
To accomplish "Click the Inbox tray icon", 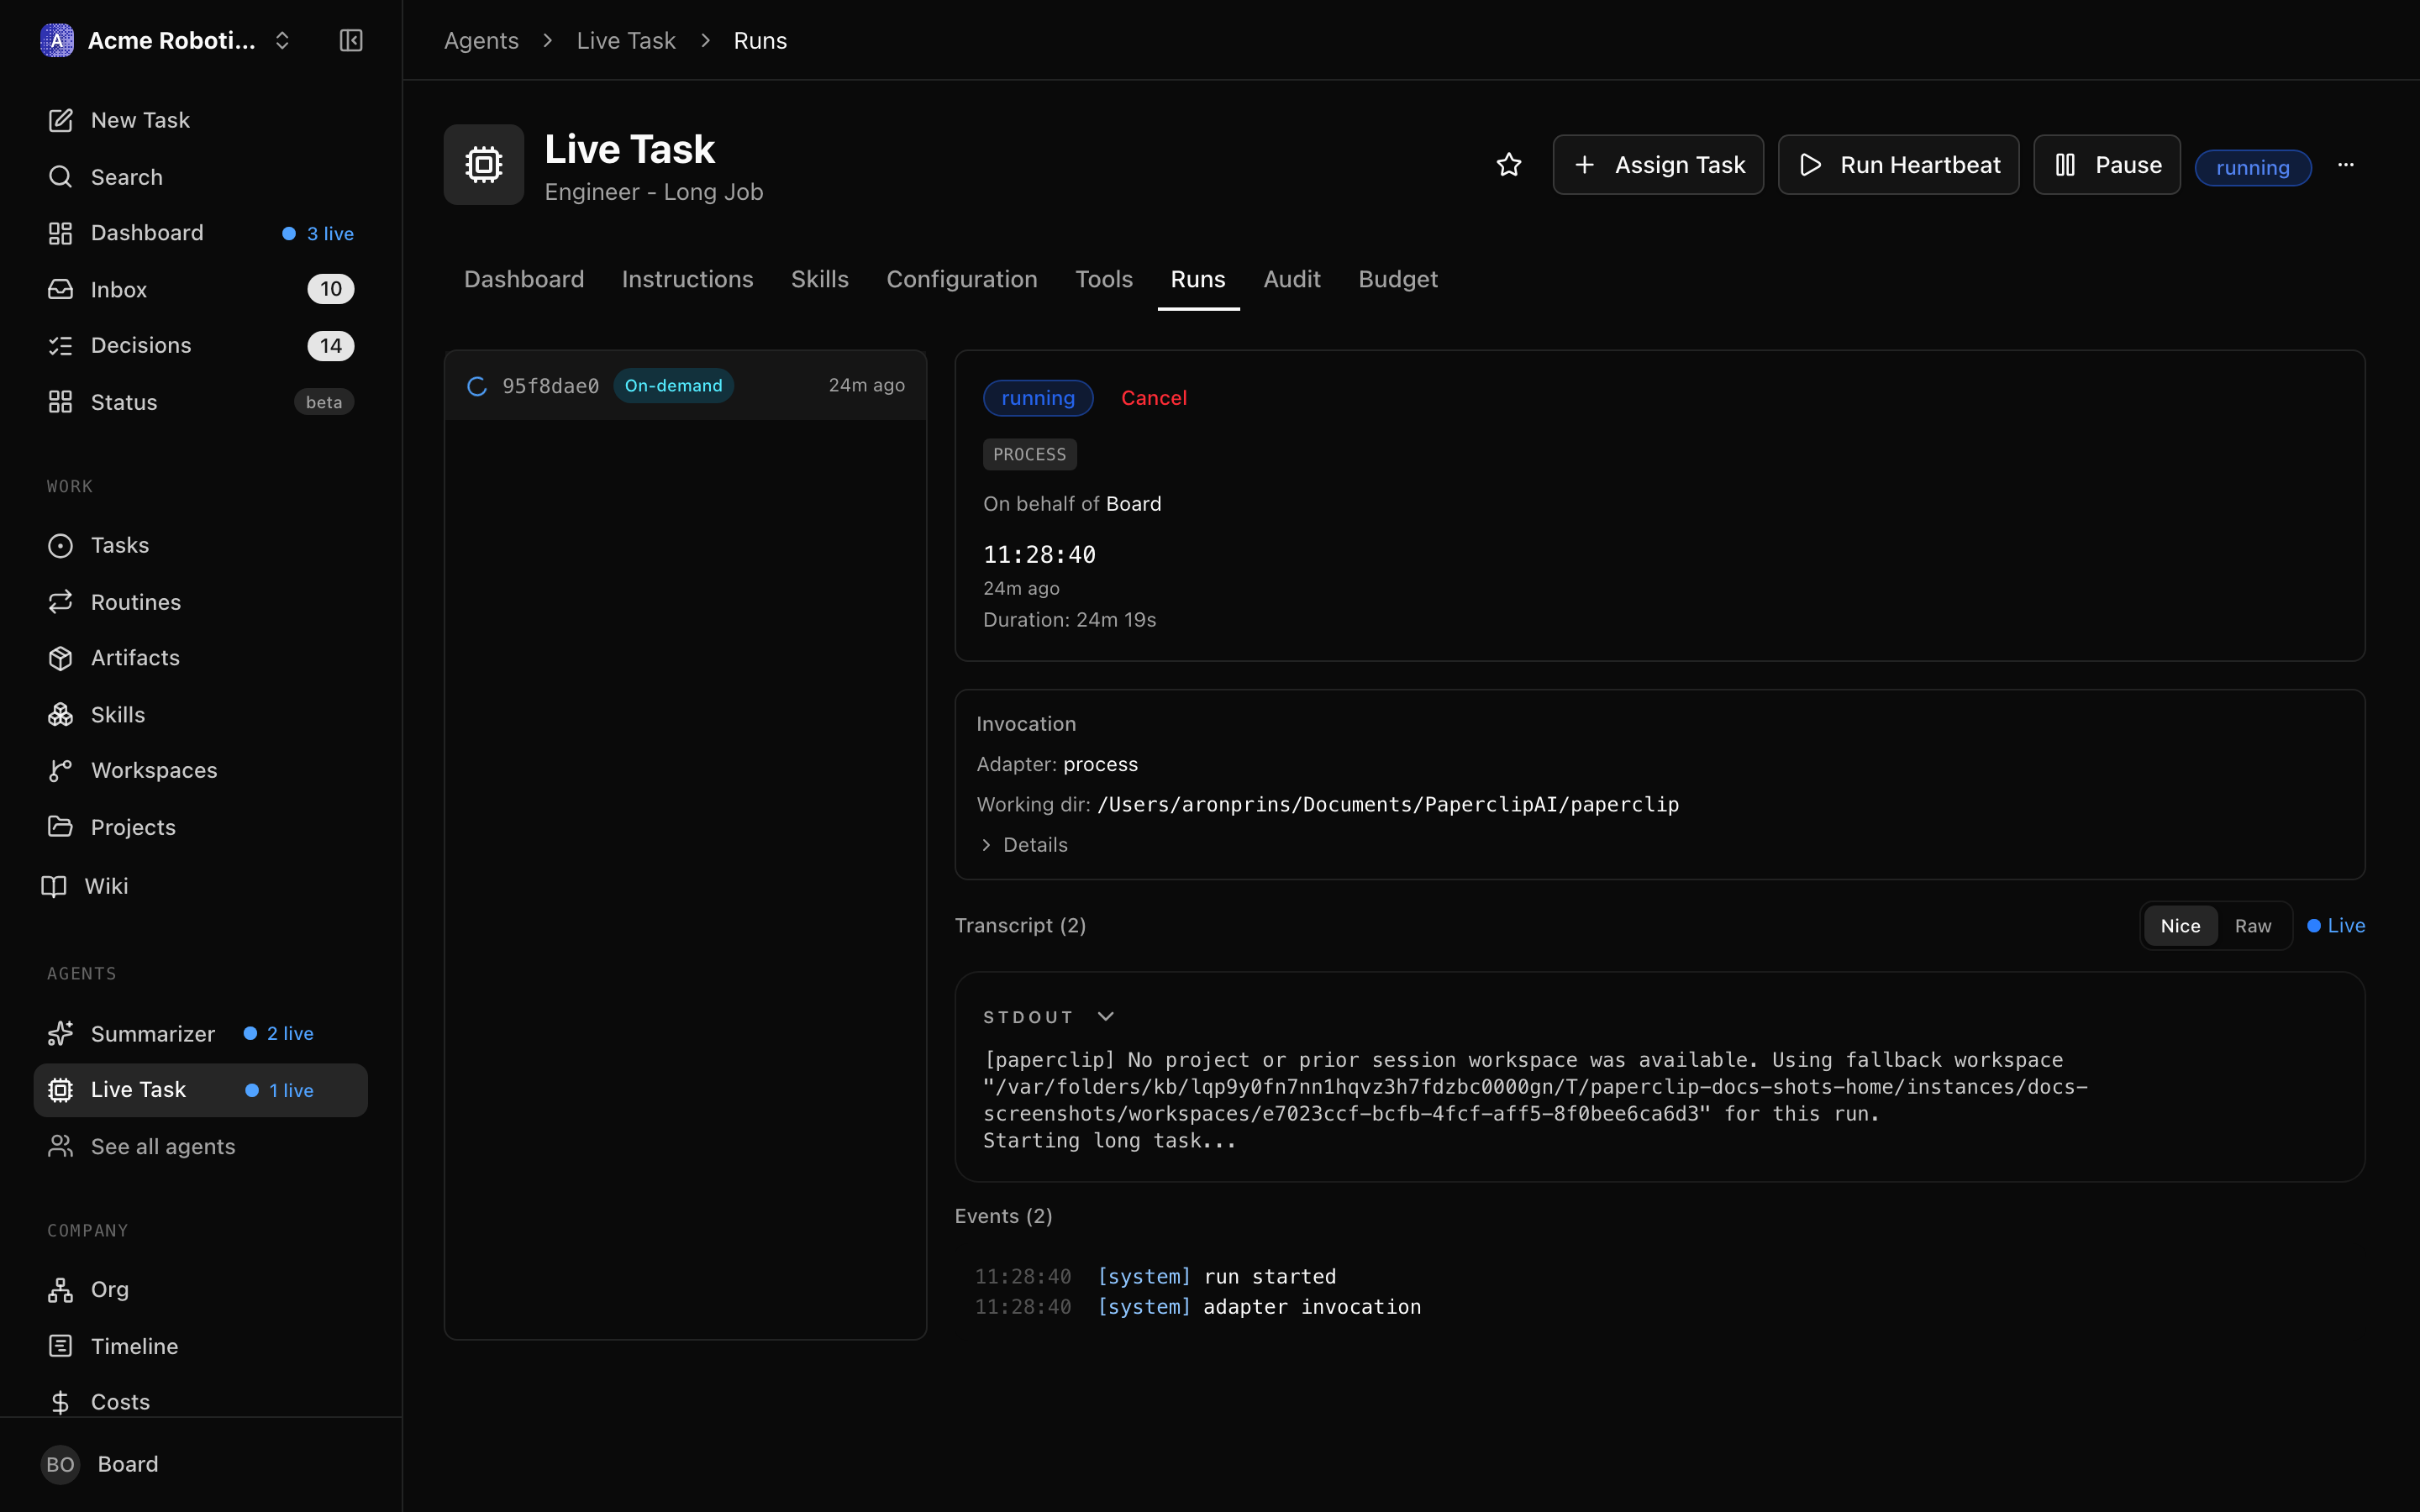I will tap(60, 289).
